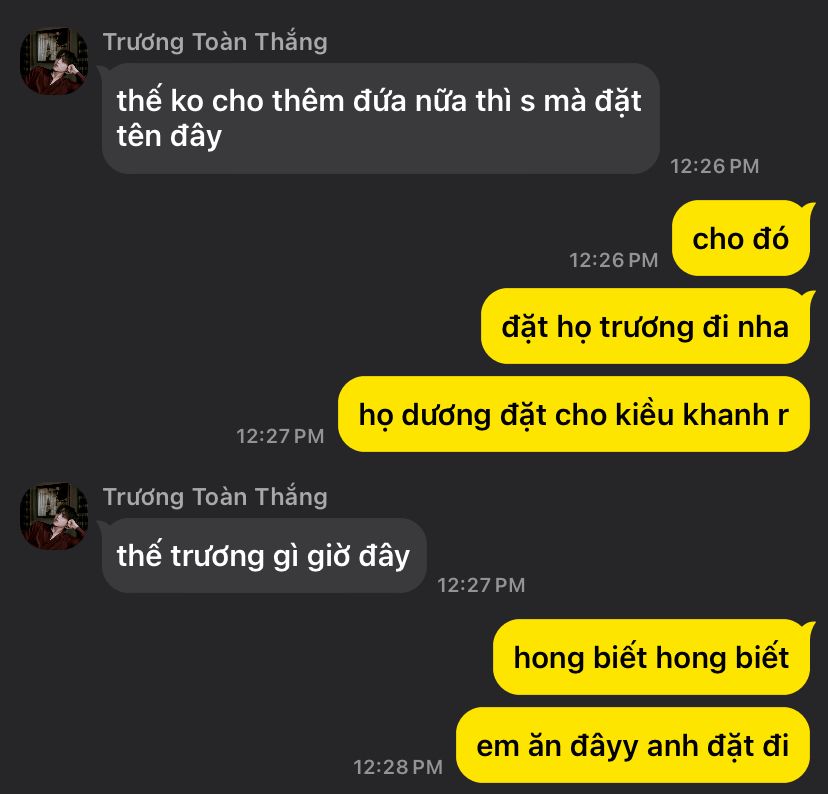Screen dimensions: 828x794
Task: Tap the 'họ dương đặt cho kiều khanh r' bubble
Action: click(573, 414)
